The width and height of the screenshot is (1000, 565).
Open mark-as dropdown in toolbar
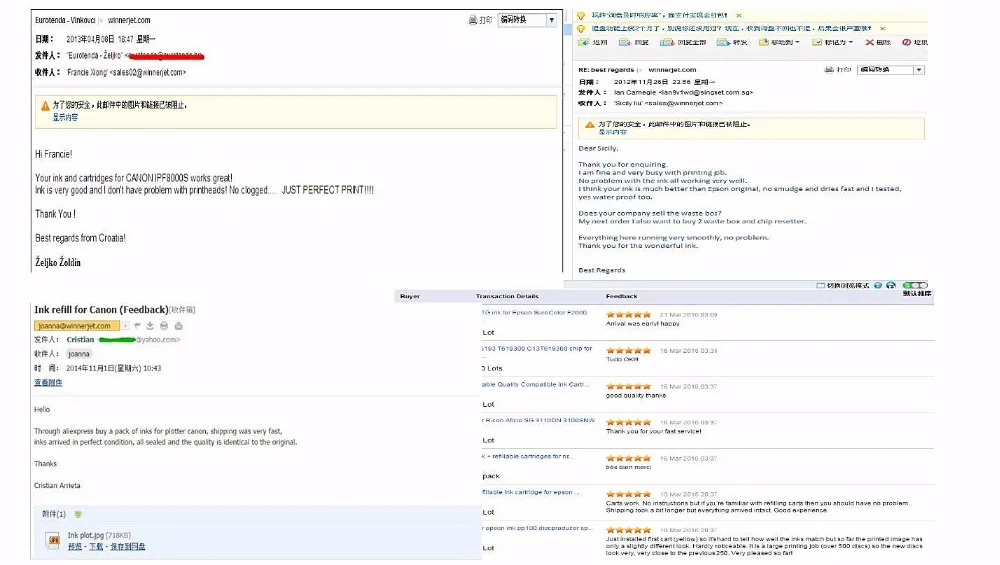pyautogui.click(x=832, y=42)
